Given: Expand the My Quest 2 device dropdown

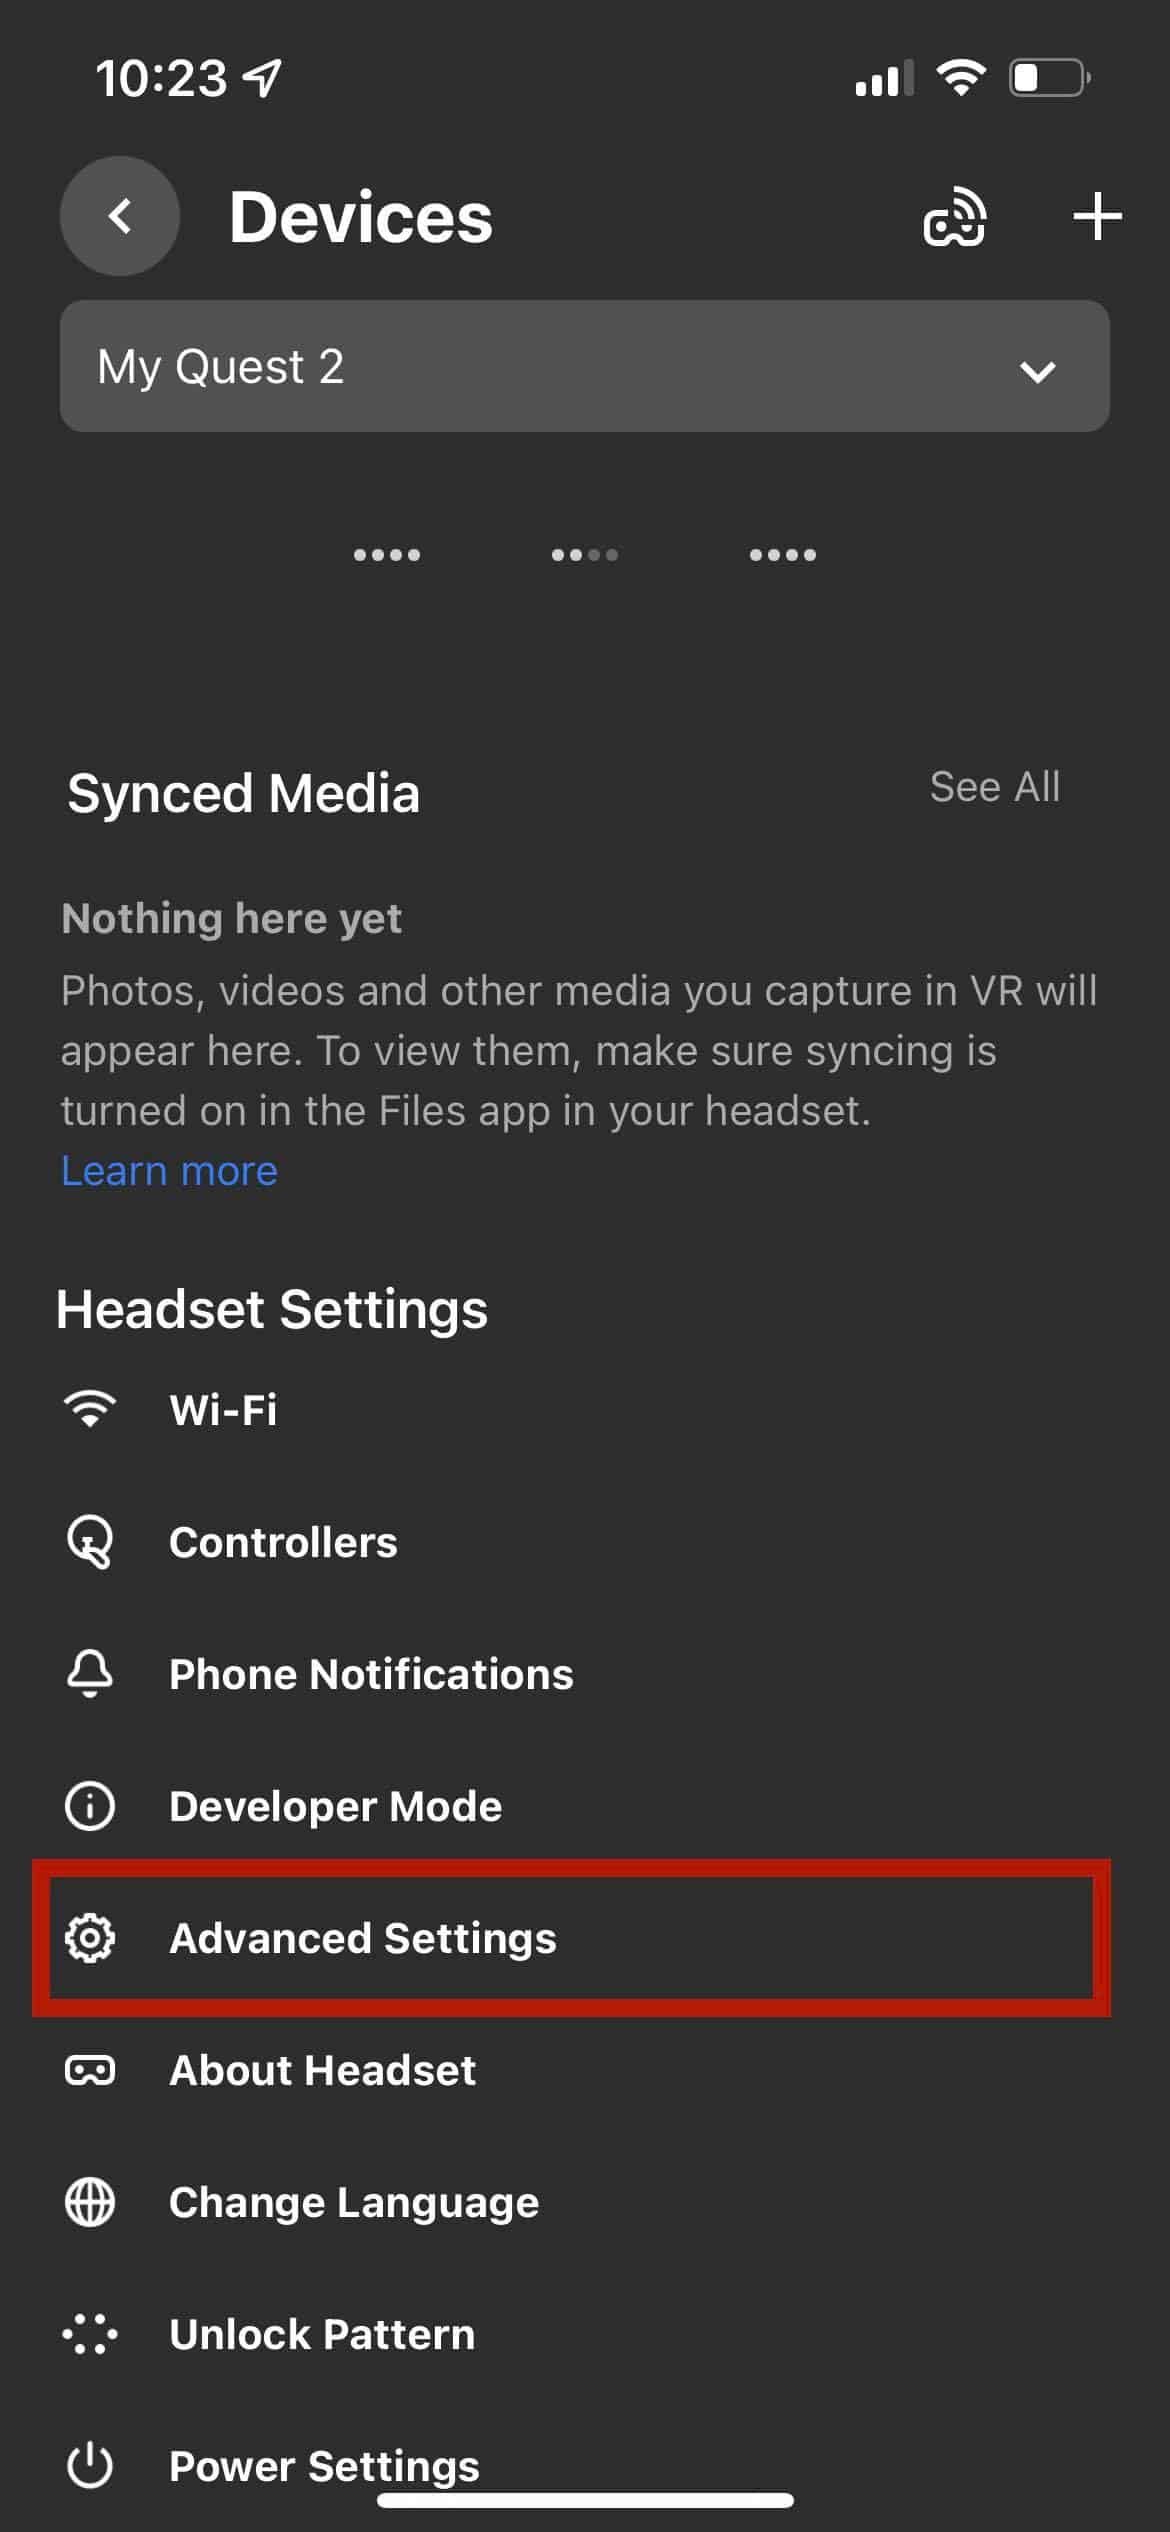Looking at the screenshot, I should click(x=584, y=366).
